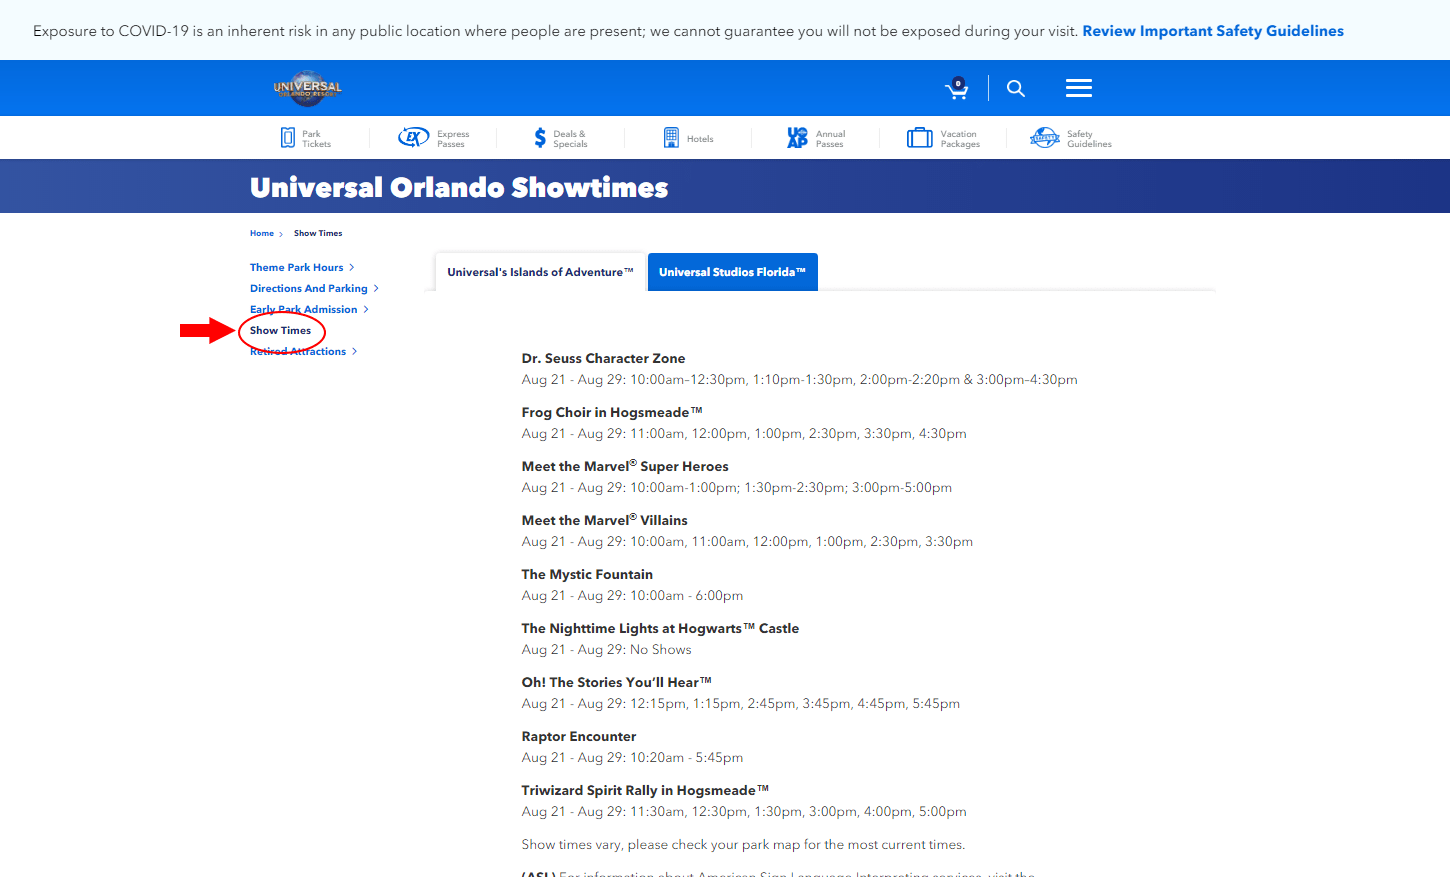Click Frog Choir showtimes line

pos(744,433)
